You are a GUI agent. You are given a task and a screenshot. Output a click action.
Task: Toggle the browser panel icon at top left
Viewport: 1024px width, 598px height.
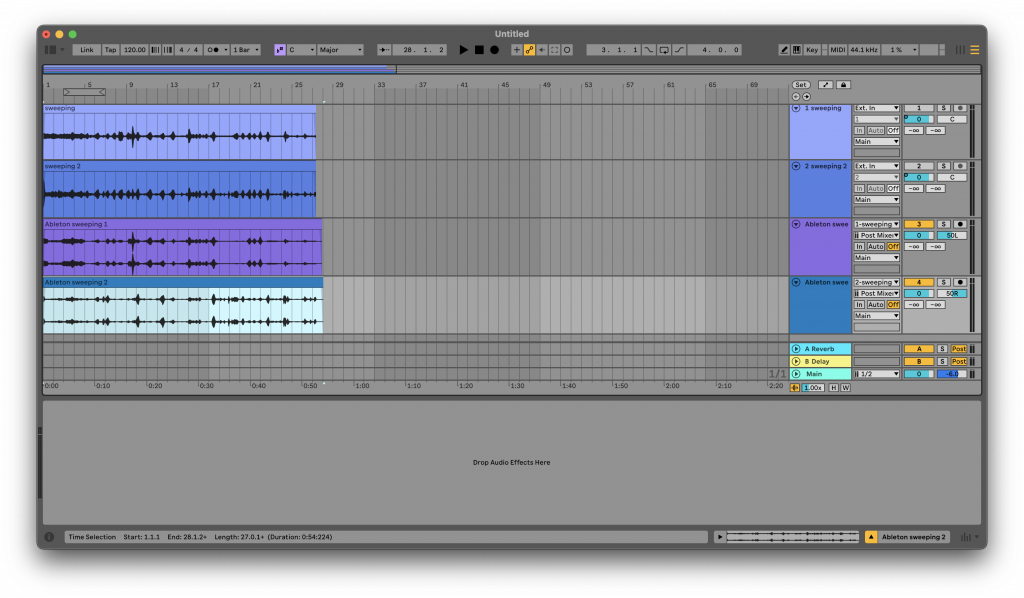(50, 50)
